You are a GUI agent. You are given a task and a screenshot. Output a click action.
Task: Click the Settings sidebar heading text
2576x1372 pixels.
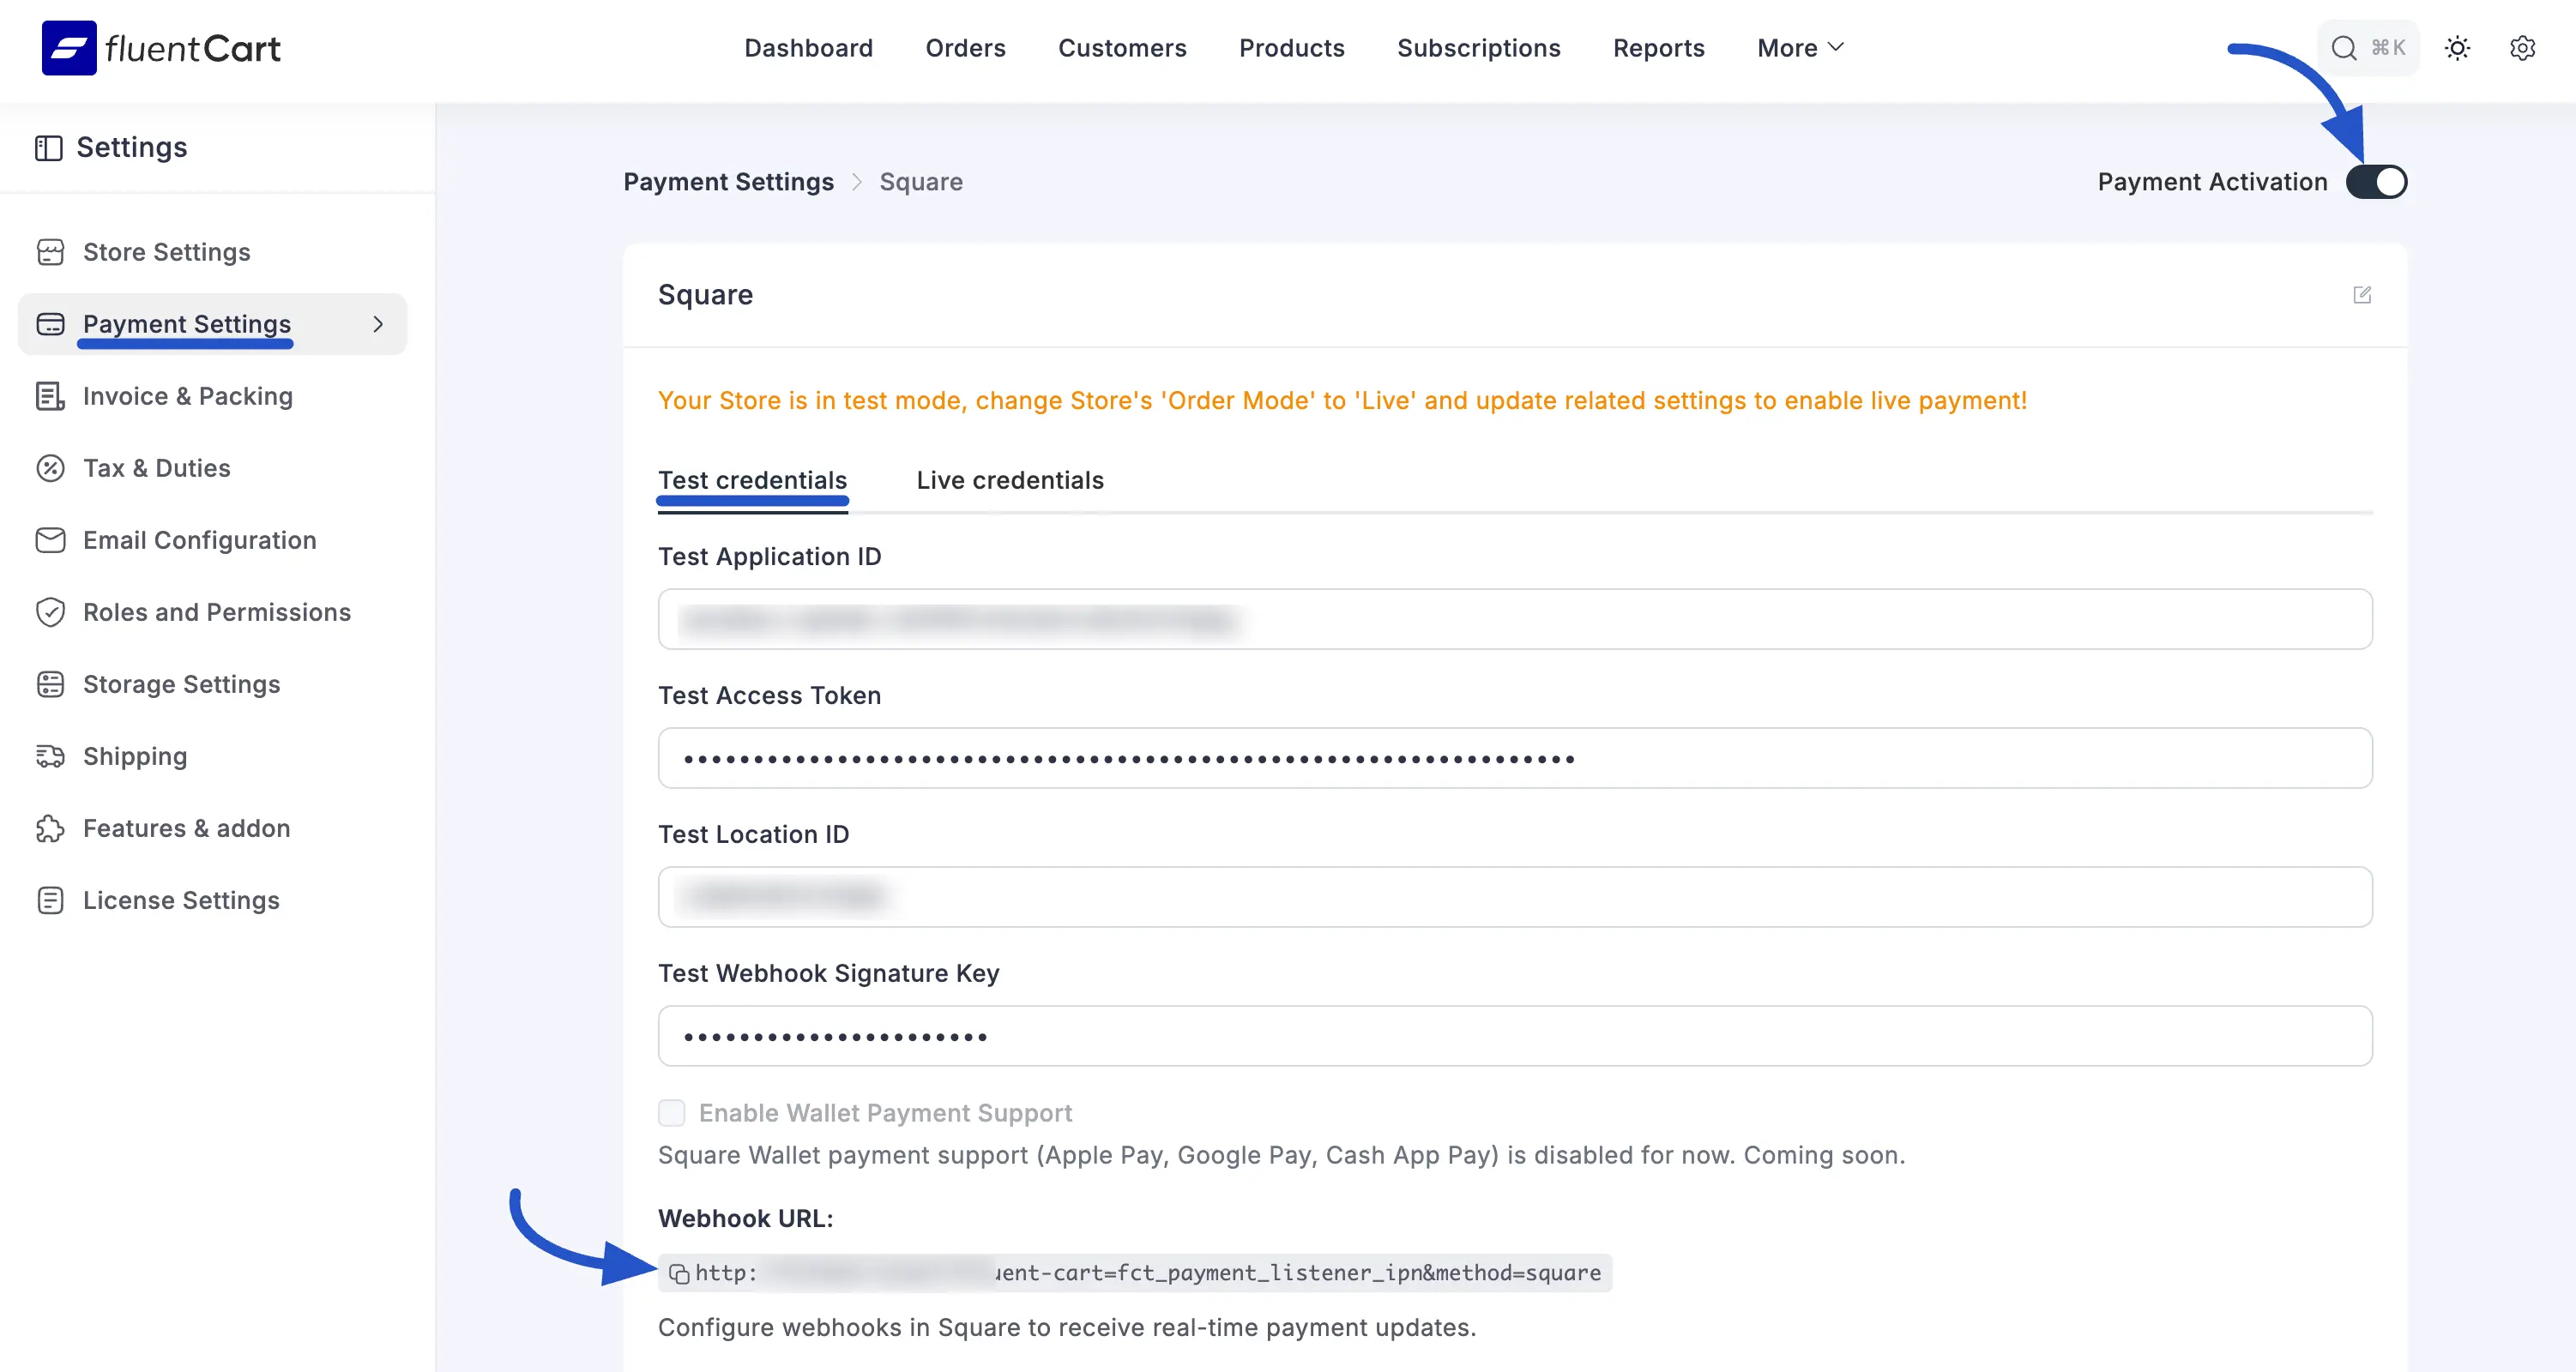pyautogui.click(x=132, y=148)
